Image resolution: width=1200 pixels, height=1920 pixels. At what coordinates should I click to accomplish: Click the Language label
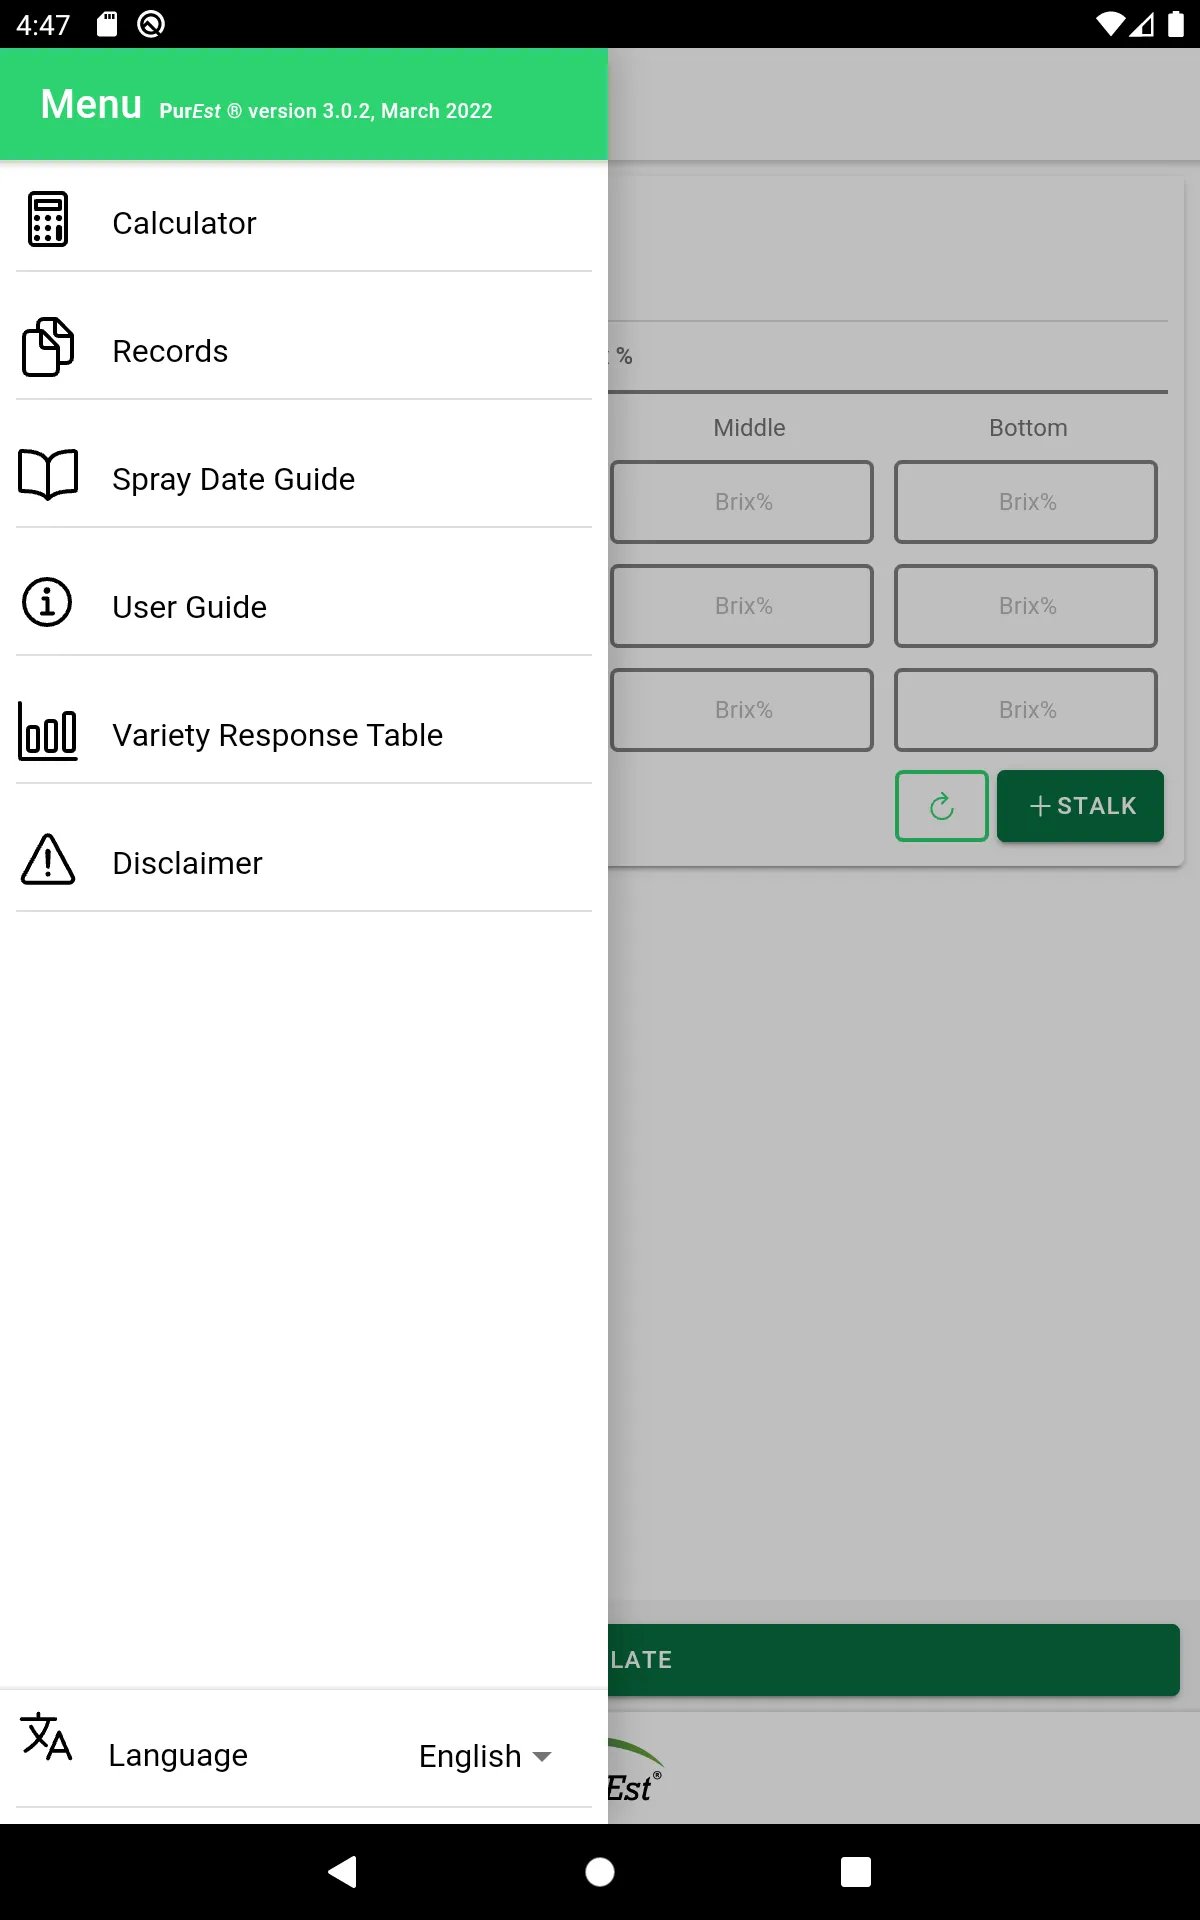[178, 1755]
